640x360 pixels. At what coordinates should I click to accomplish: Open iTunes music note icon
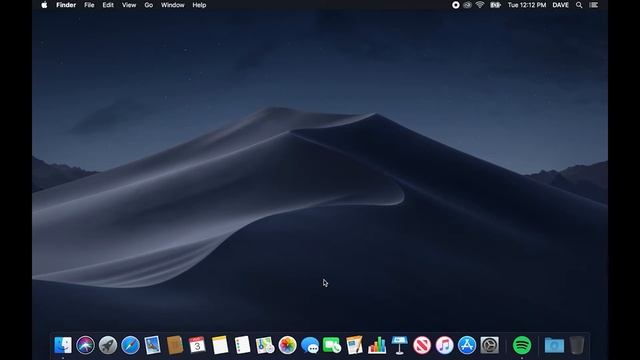[x=444, y=345]
